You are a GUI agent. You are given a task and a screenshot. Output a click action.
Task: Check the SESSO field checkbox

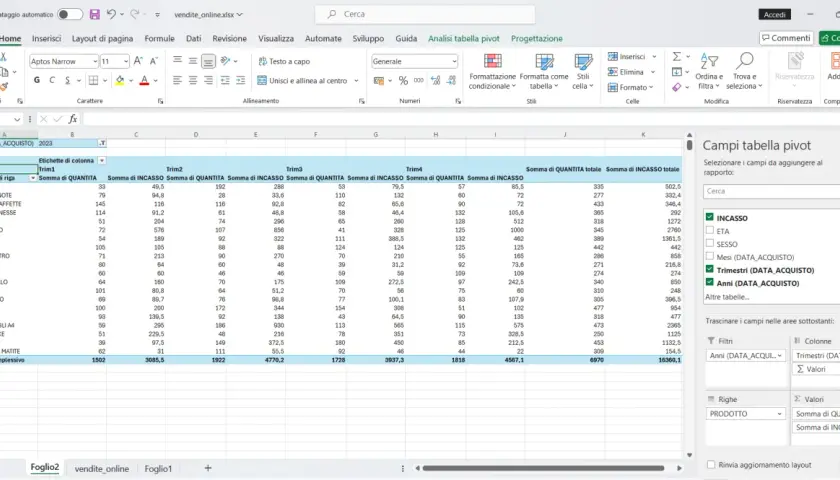(x=710, y=243)
